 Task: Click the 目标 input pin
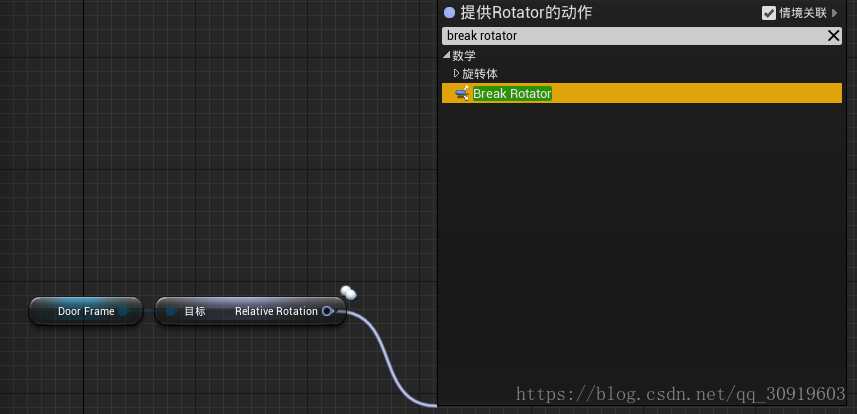[x=171, y=311]
